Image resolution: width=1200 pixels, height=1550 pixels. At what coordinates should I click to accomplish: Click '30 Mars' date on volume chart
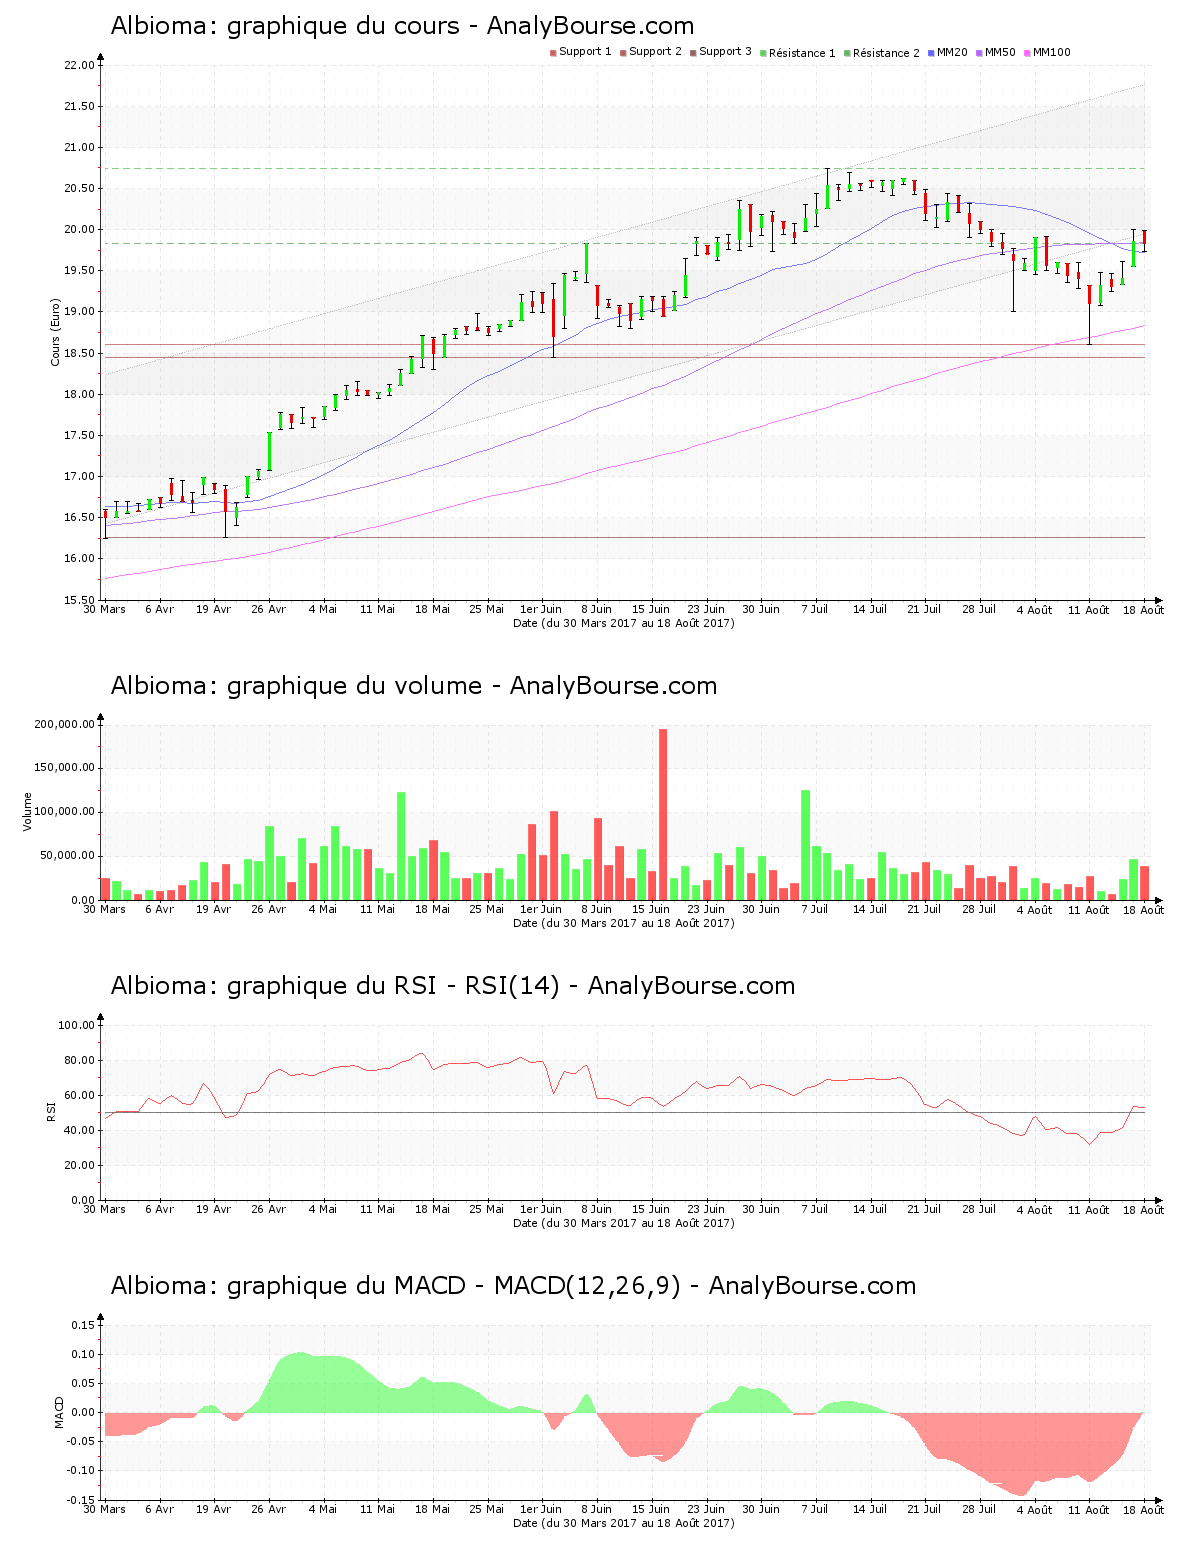click(104, 910)
